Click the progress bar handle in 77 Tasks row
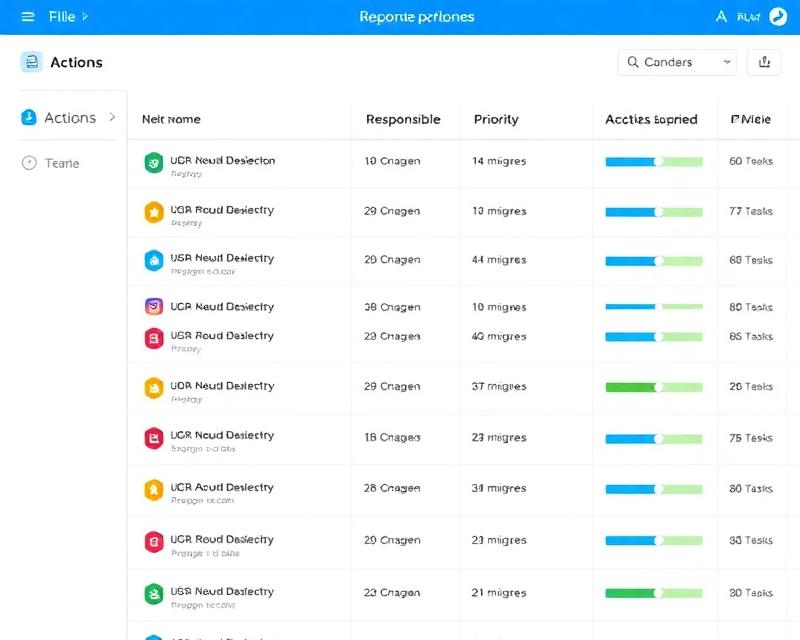 (x=658, y=212)
